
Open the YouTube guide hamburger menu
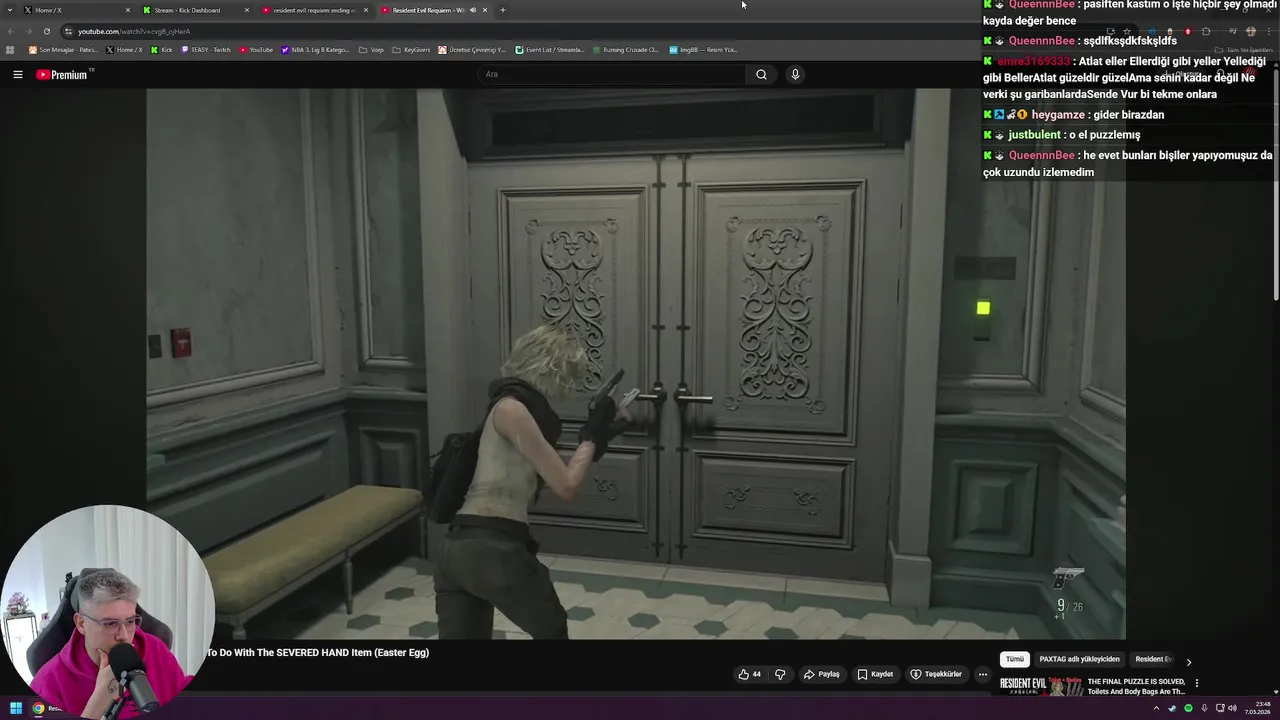[17, 74]
